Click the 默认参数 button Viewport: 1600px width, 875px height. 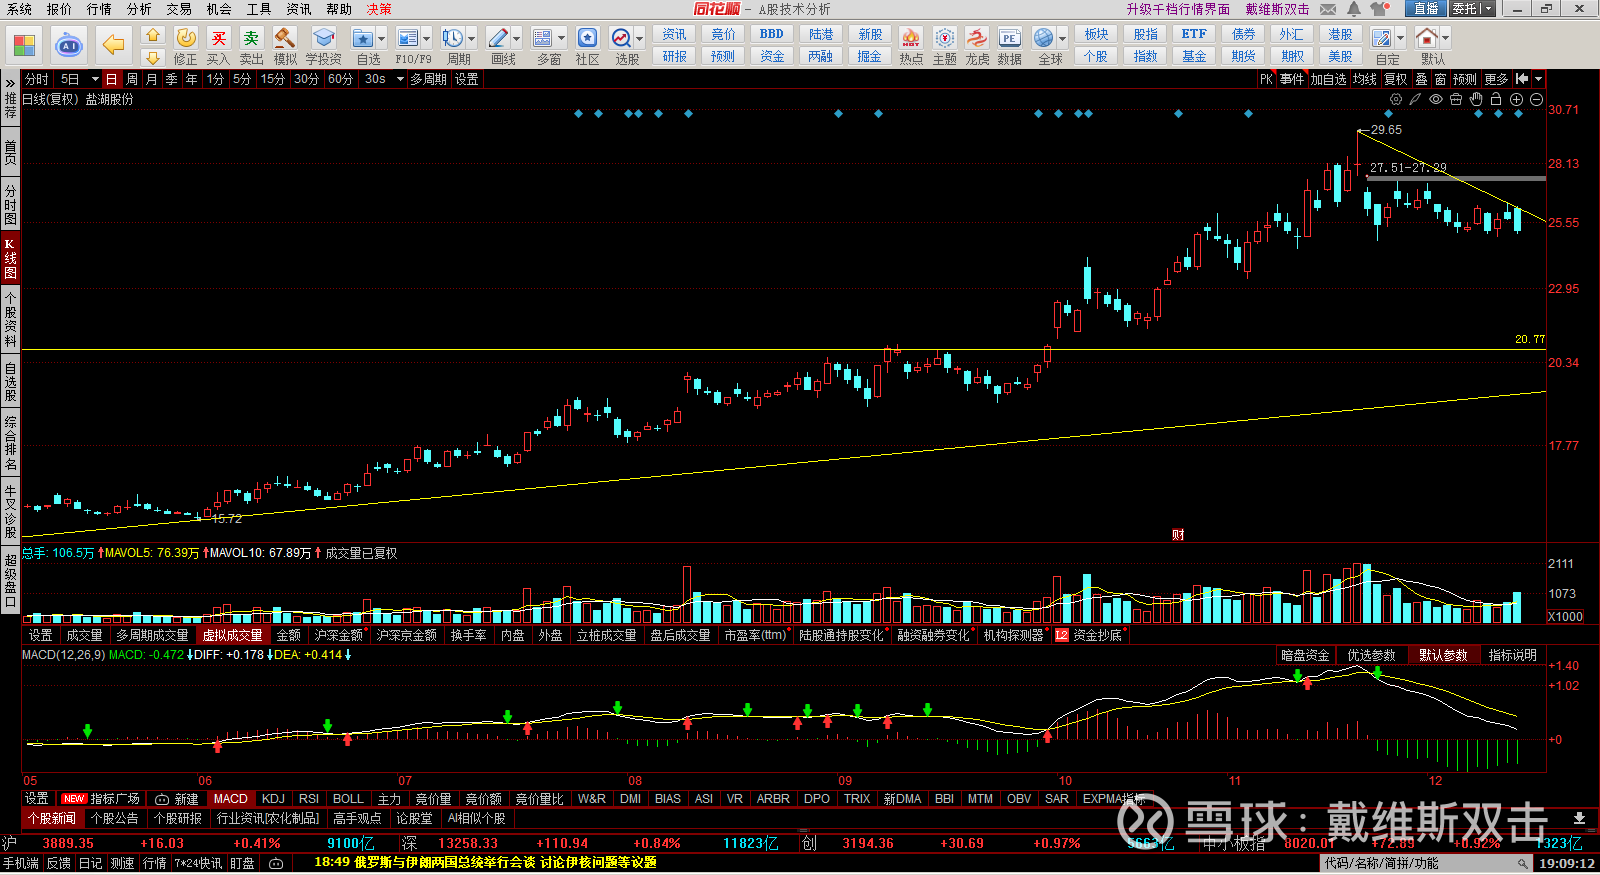[1443, 655]
